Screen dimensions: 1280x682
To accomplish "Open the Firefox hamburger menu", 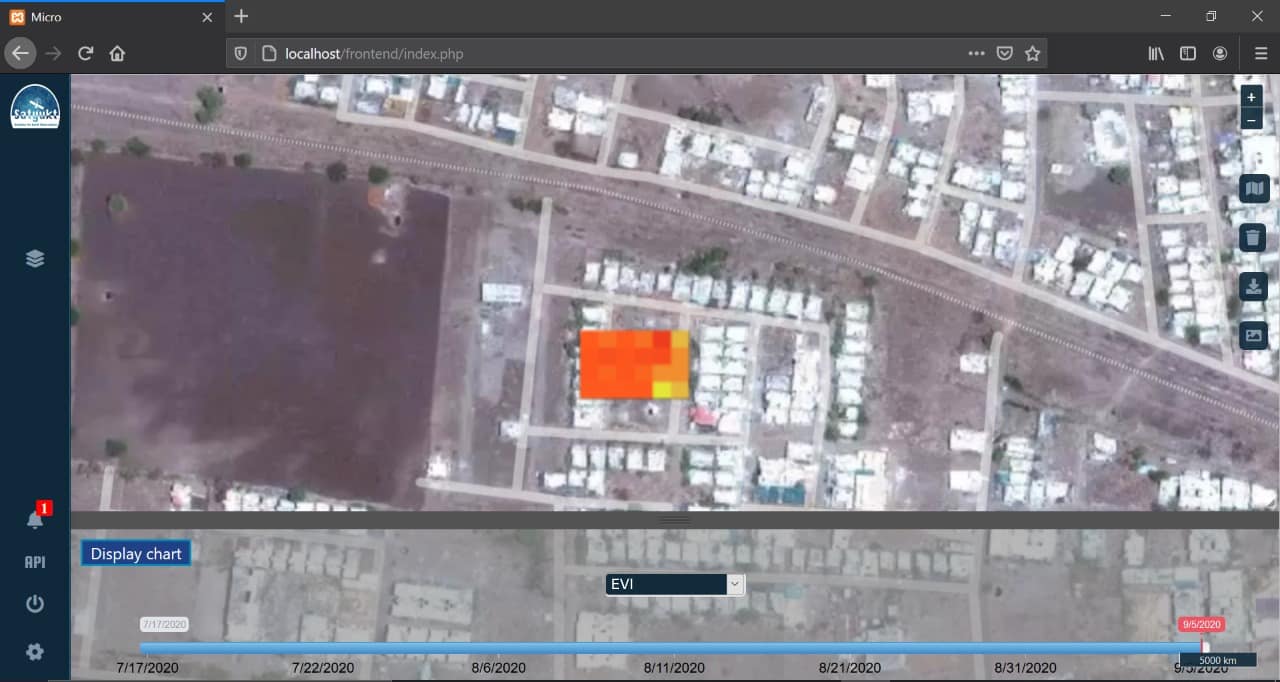I will coord(1260,54).
